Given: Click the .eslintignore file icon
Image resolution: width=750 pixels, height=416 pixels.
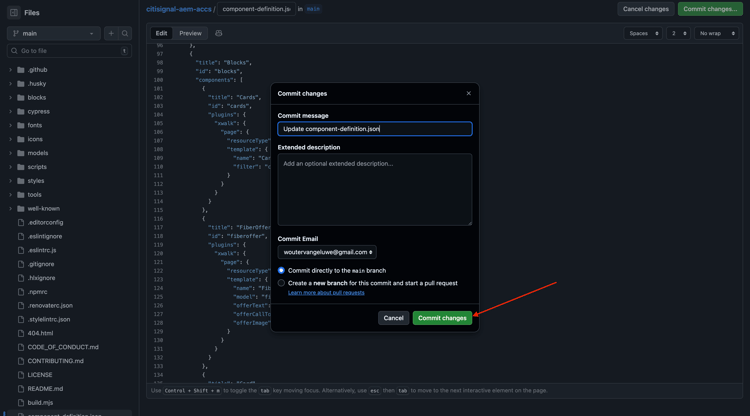Looking at the screenshot, I should (x=21, y=236).
